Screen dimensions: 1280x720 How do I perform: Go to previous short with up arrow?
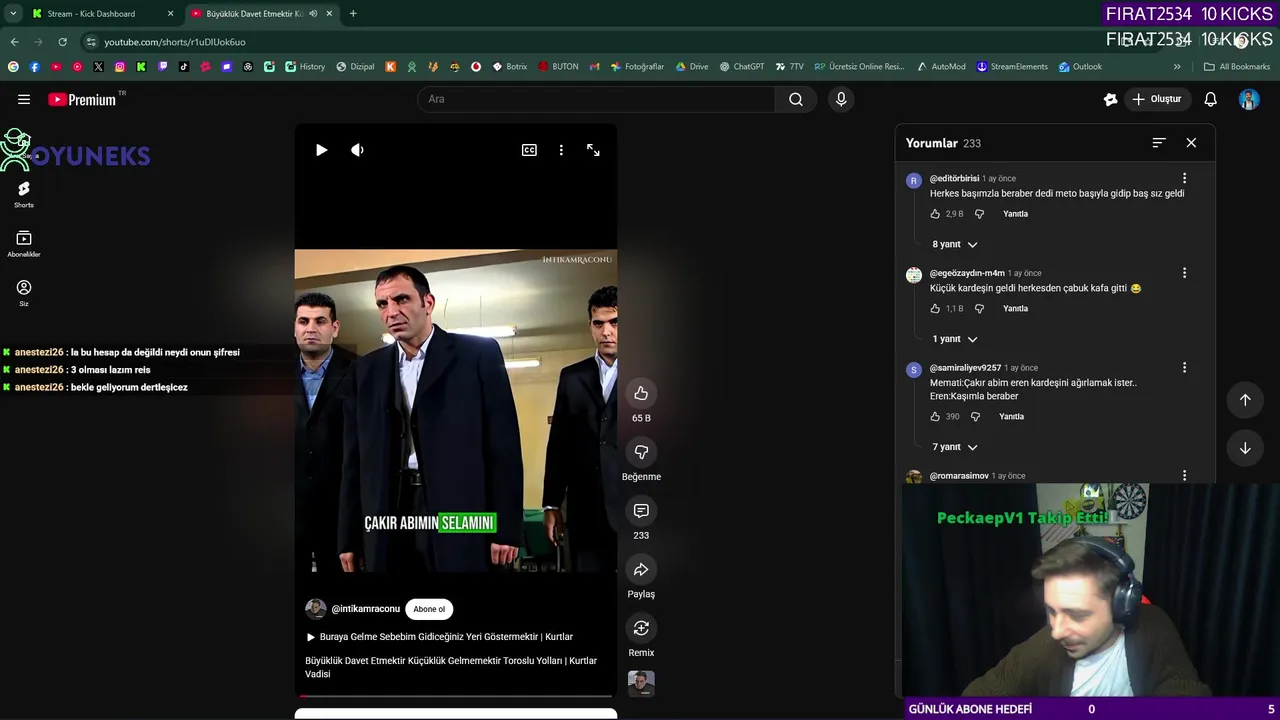(x=1245, y=400)
